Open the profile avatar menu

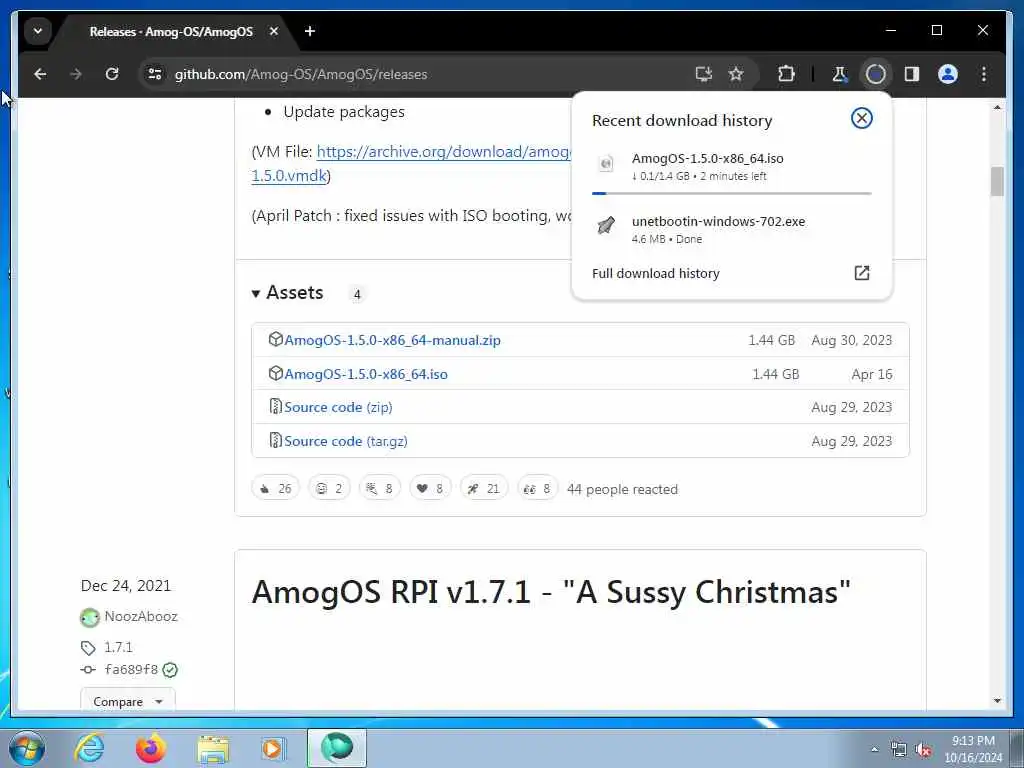[x=948, y=74]
